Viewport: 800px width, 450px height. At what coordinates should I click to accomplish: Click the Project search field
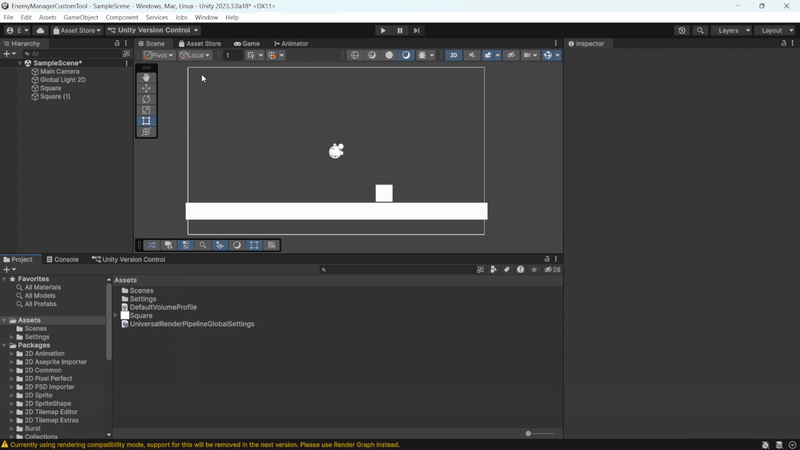398,269
